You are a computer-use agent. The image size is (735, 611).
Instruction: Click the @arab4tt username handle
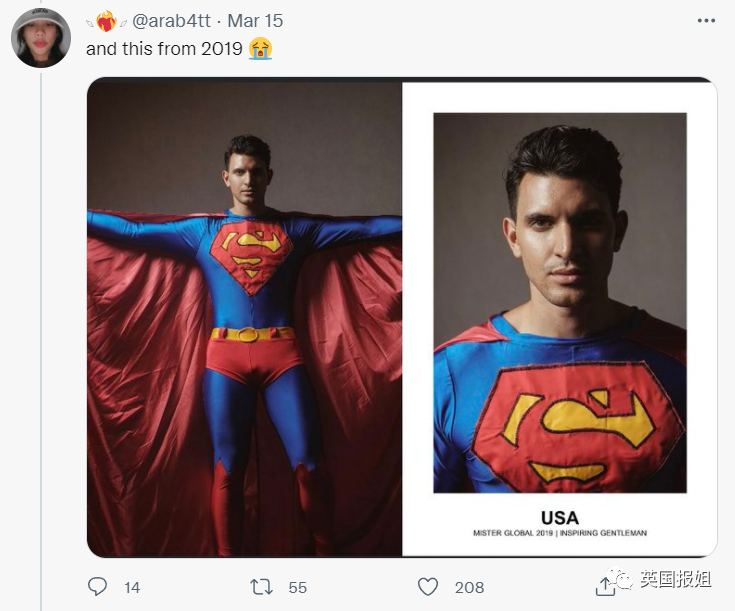point(172,21)
